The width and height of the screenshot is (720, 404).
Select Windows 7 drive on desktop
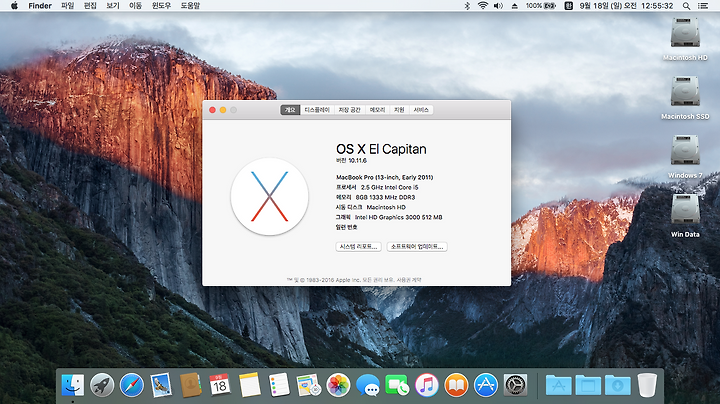tap(685, 156)
